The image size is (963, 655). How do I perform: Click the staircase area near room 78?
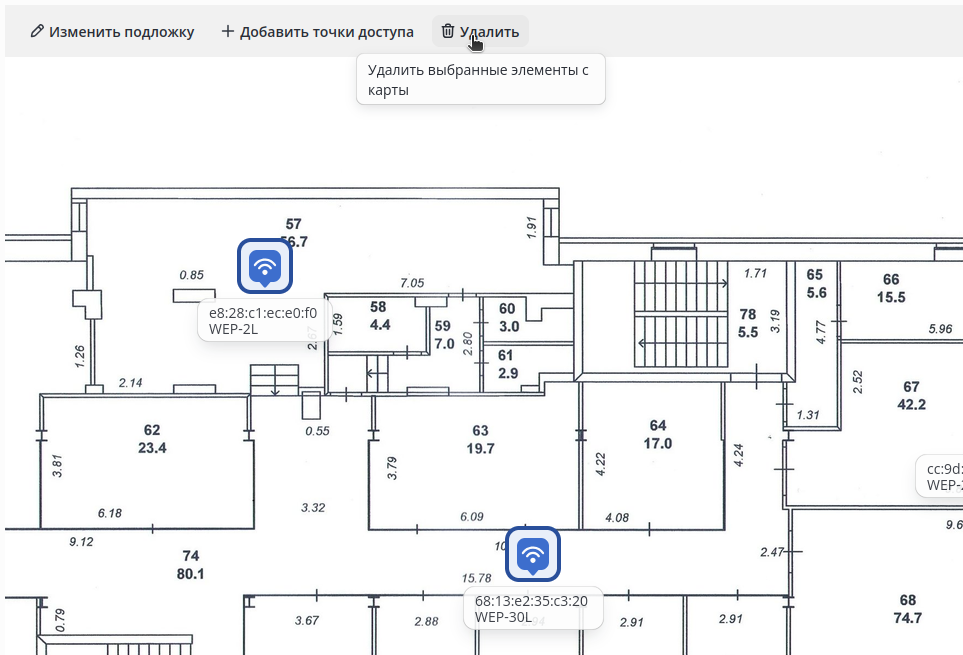pos(680,314)
